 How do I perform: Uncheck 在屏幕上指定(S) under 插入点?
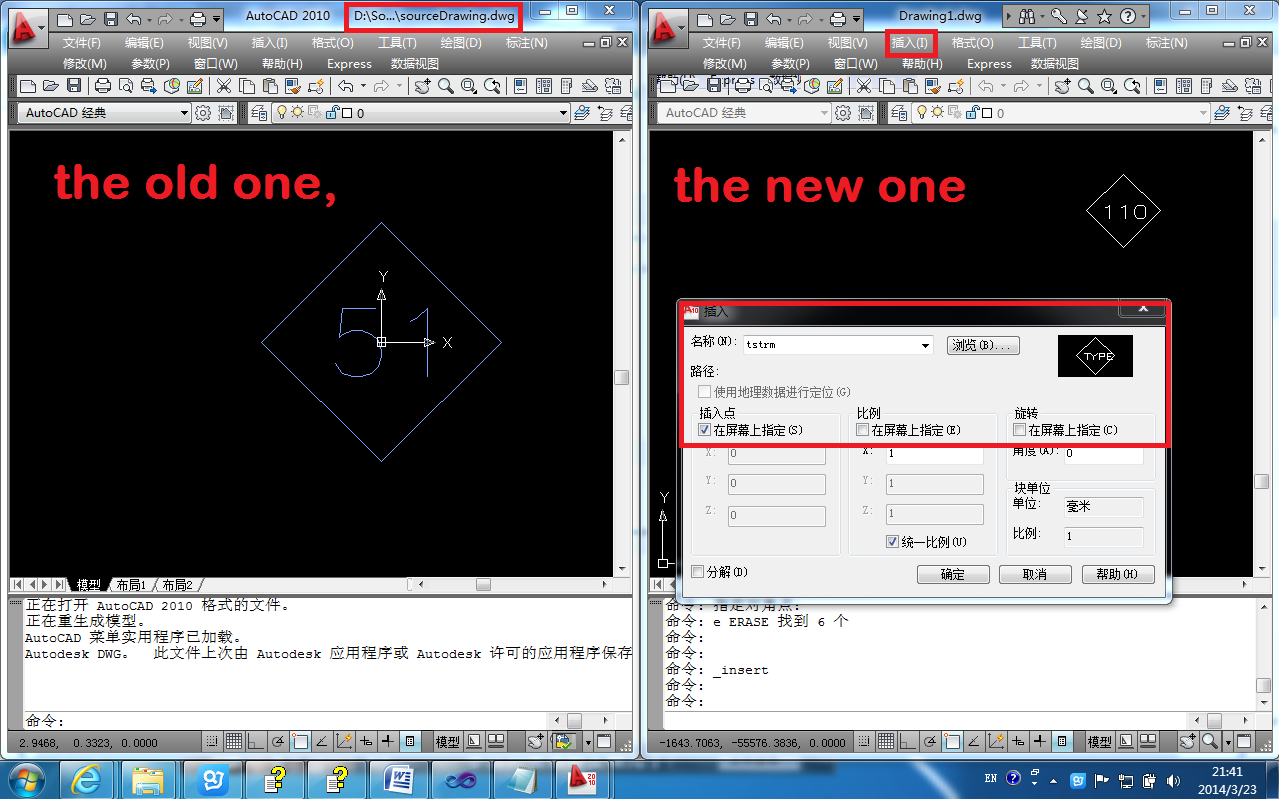click(x=705, y=429)
